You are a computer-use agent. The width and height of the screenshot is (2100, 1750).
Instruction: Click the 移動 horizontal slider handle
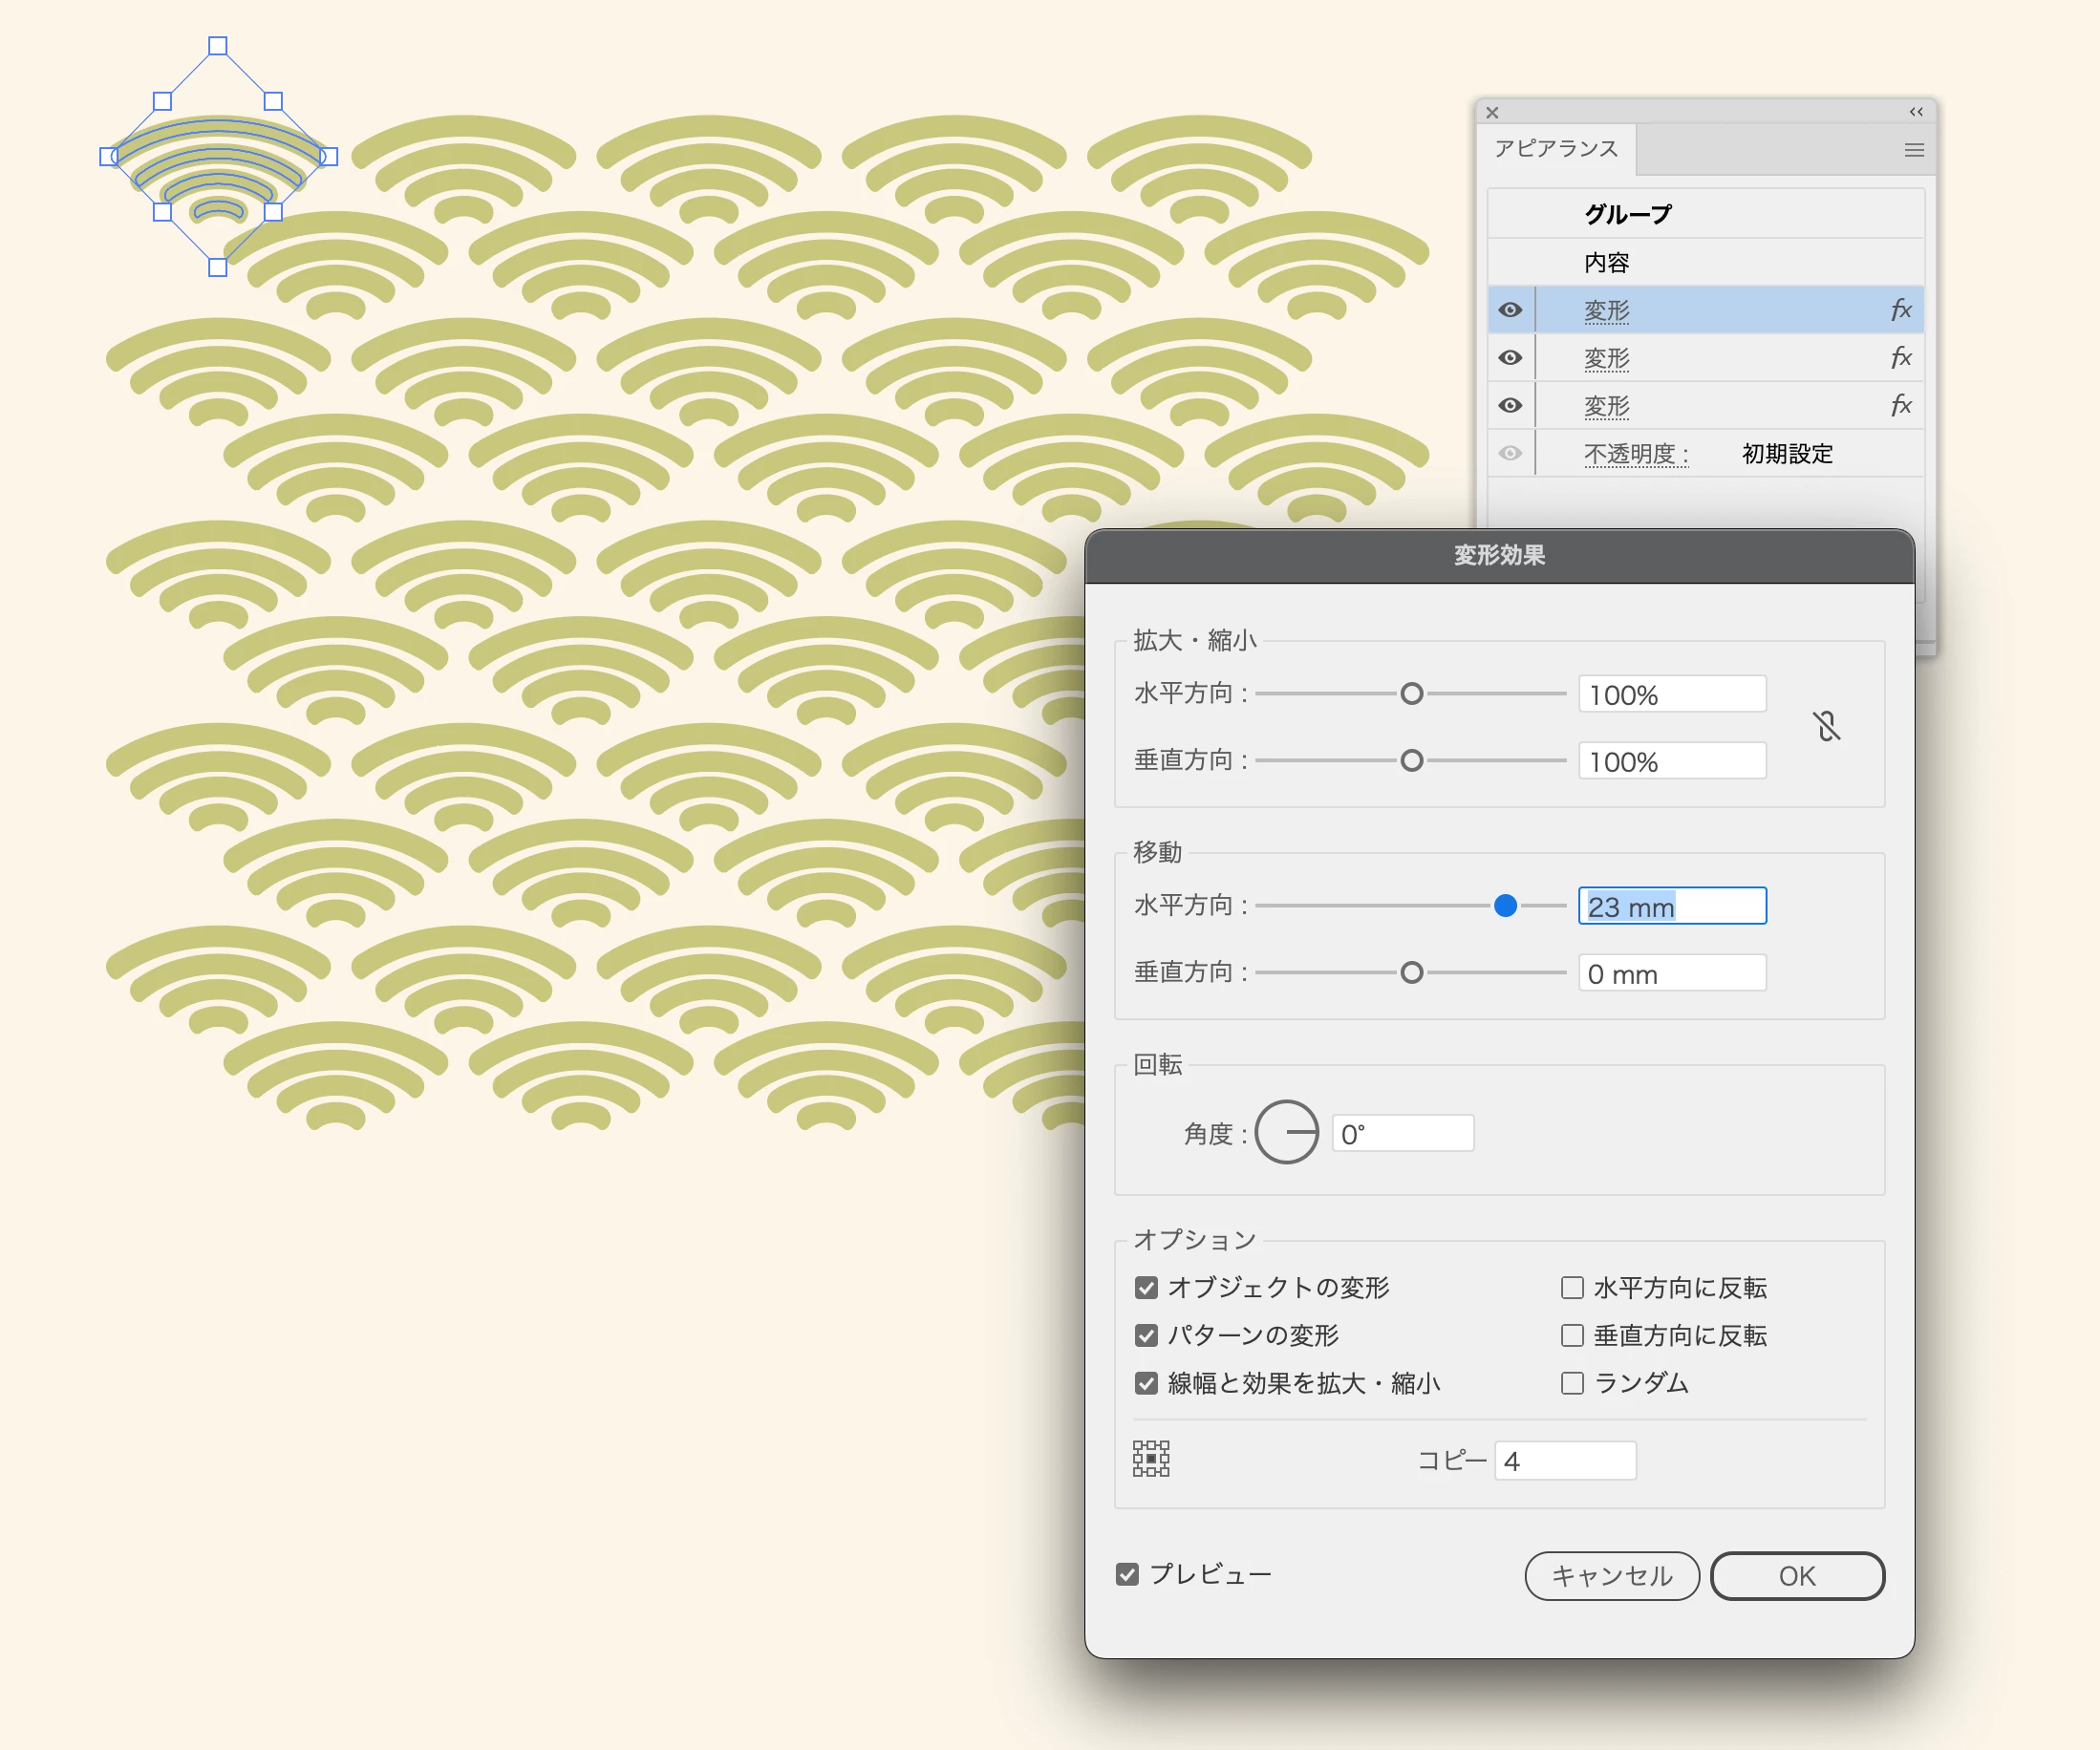click(1505, 906)
